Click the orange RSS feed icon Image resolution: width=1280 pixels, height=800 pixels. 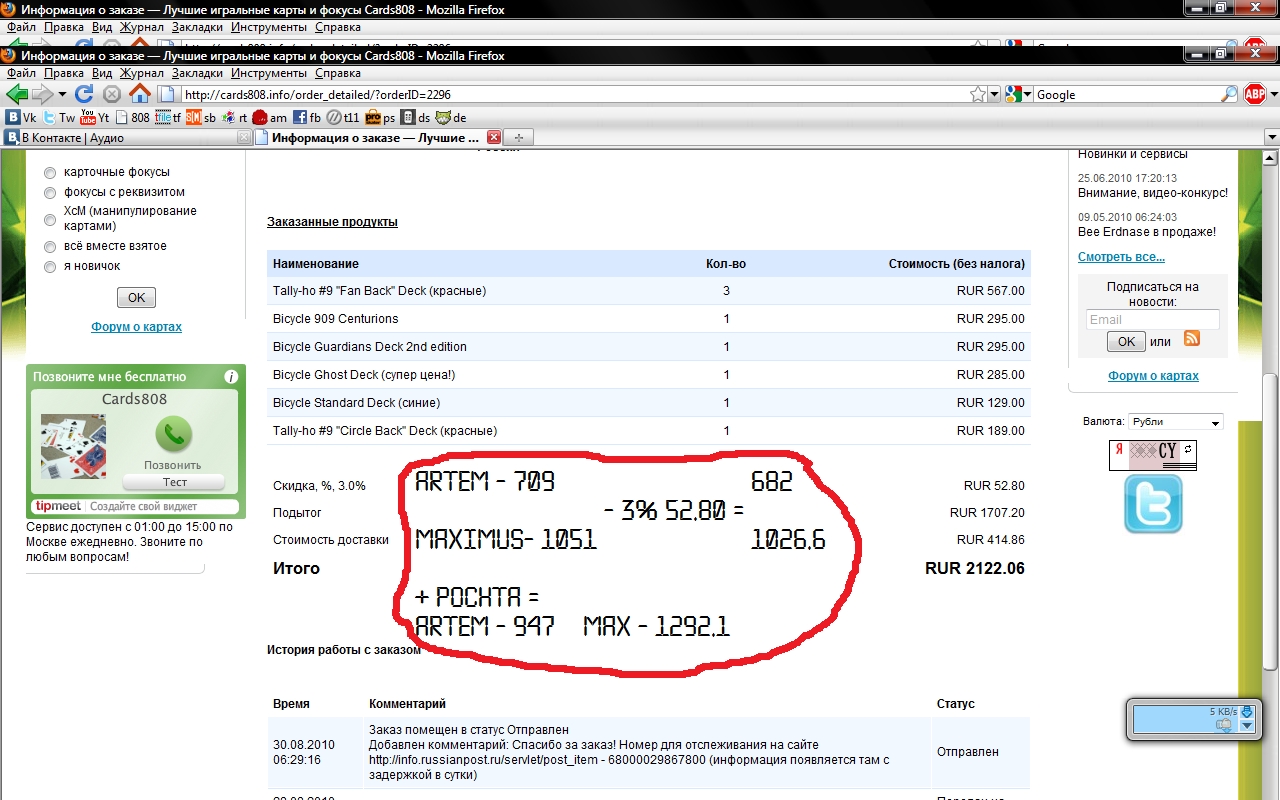pos(1191,338)
